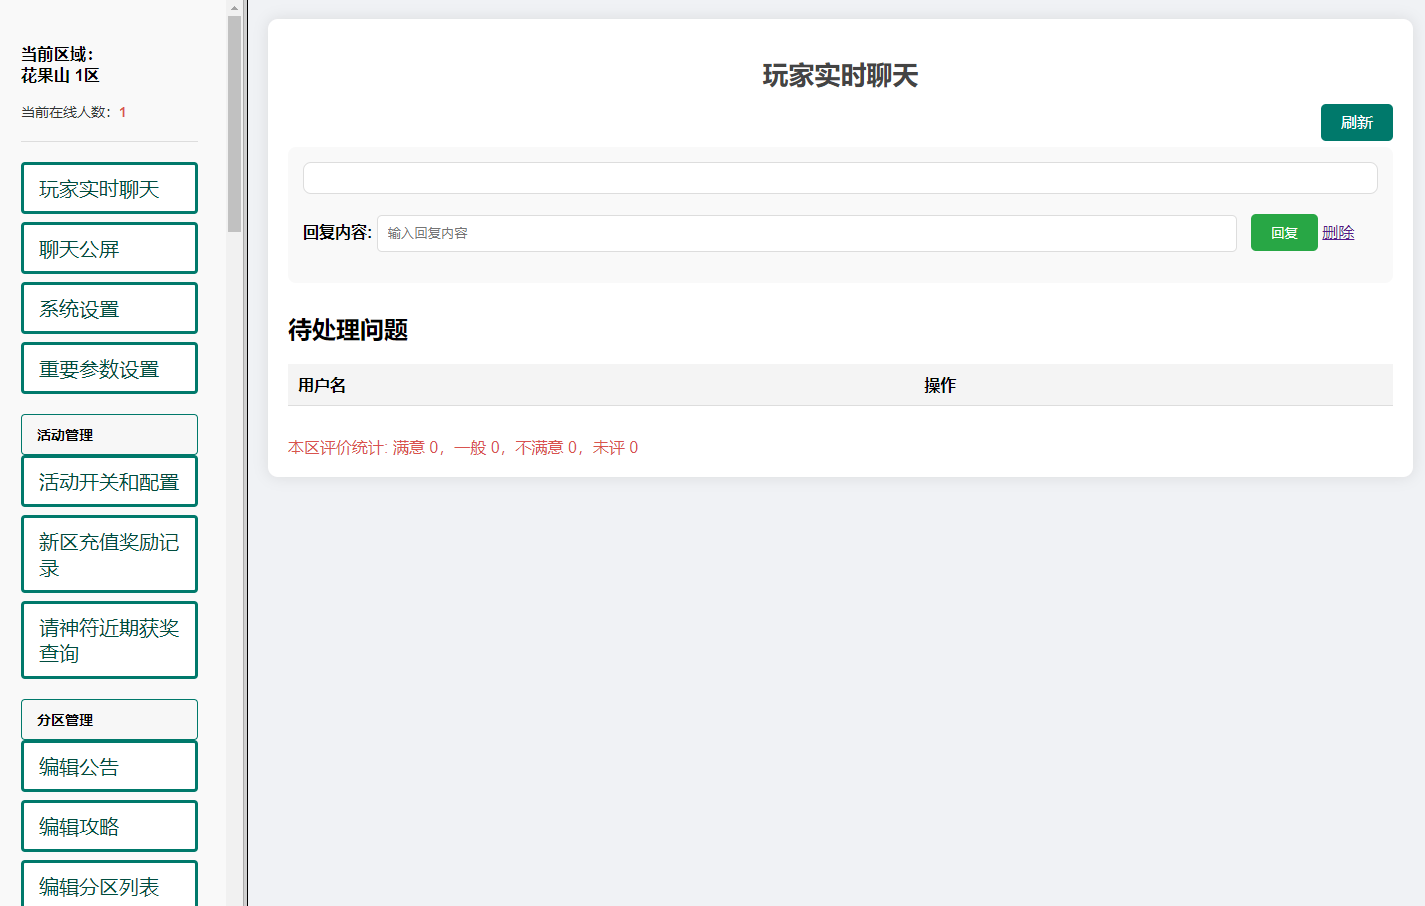Click the 分区管理 section header
This screenshot has height=906, width=1425.
click(x=108, y=719)
